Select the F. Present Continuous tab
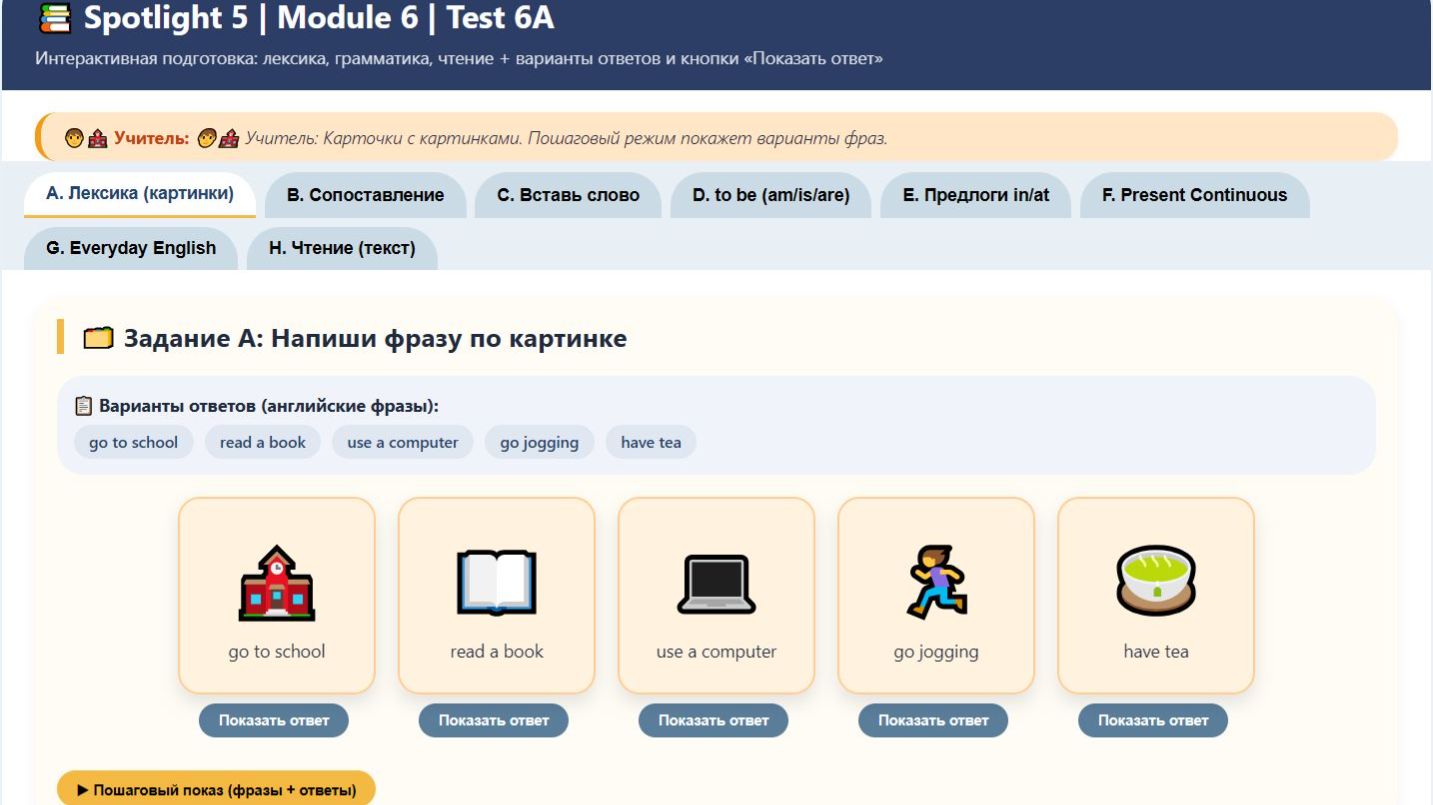1433x805 pixels. click(x=1194, y=195)
